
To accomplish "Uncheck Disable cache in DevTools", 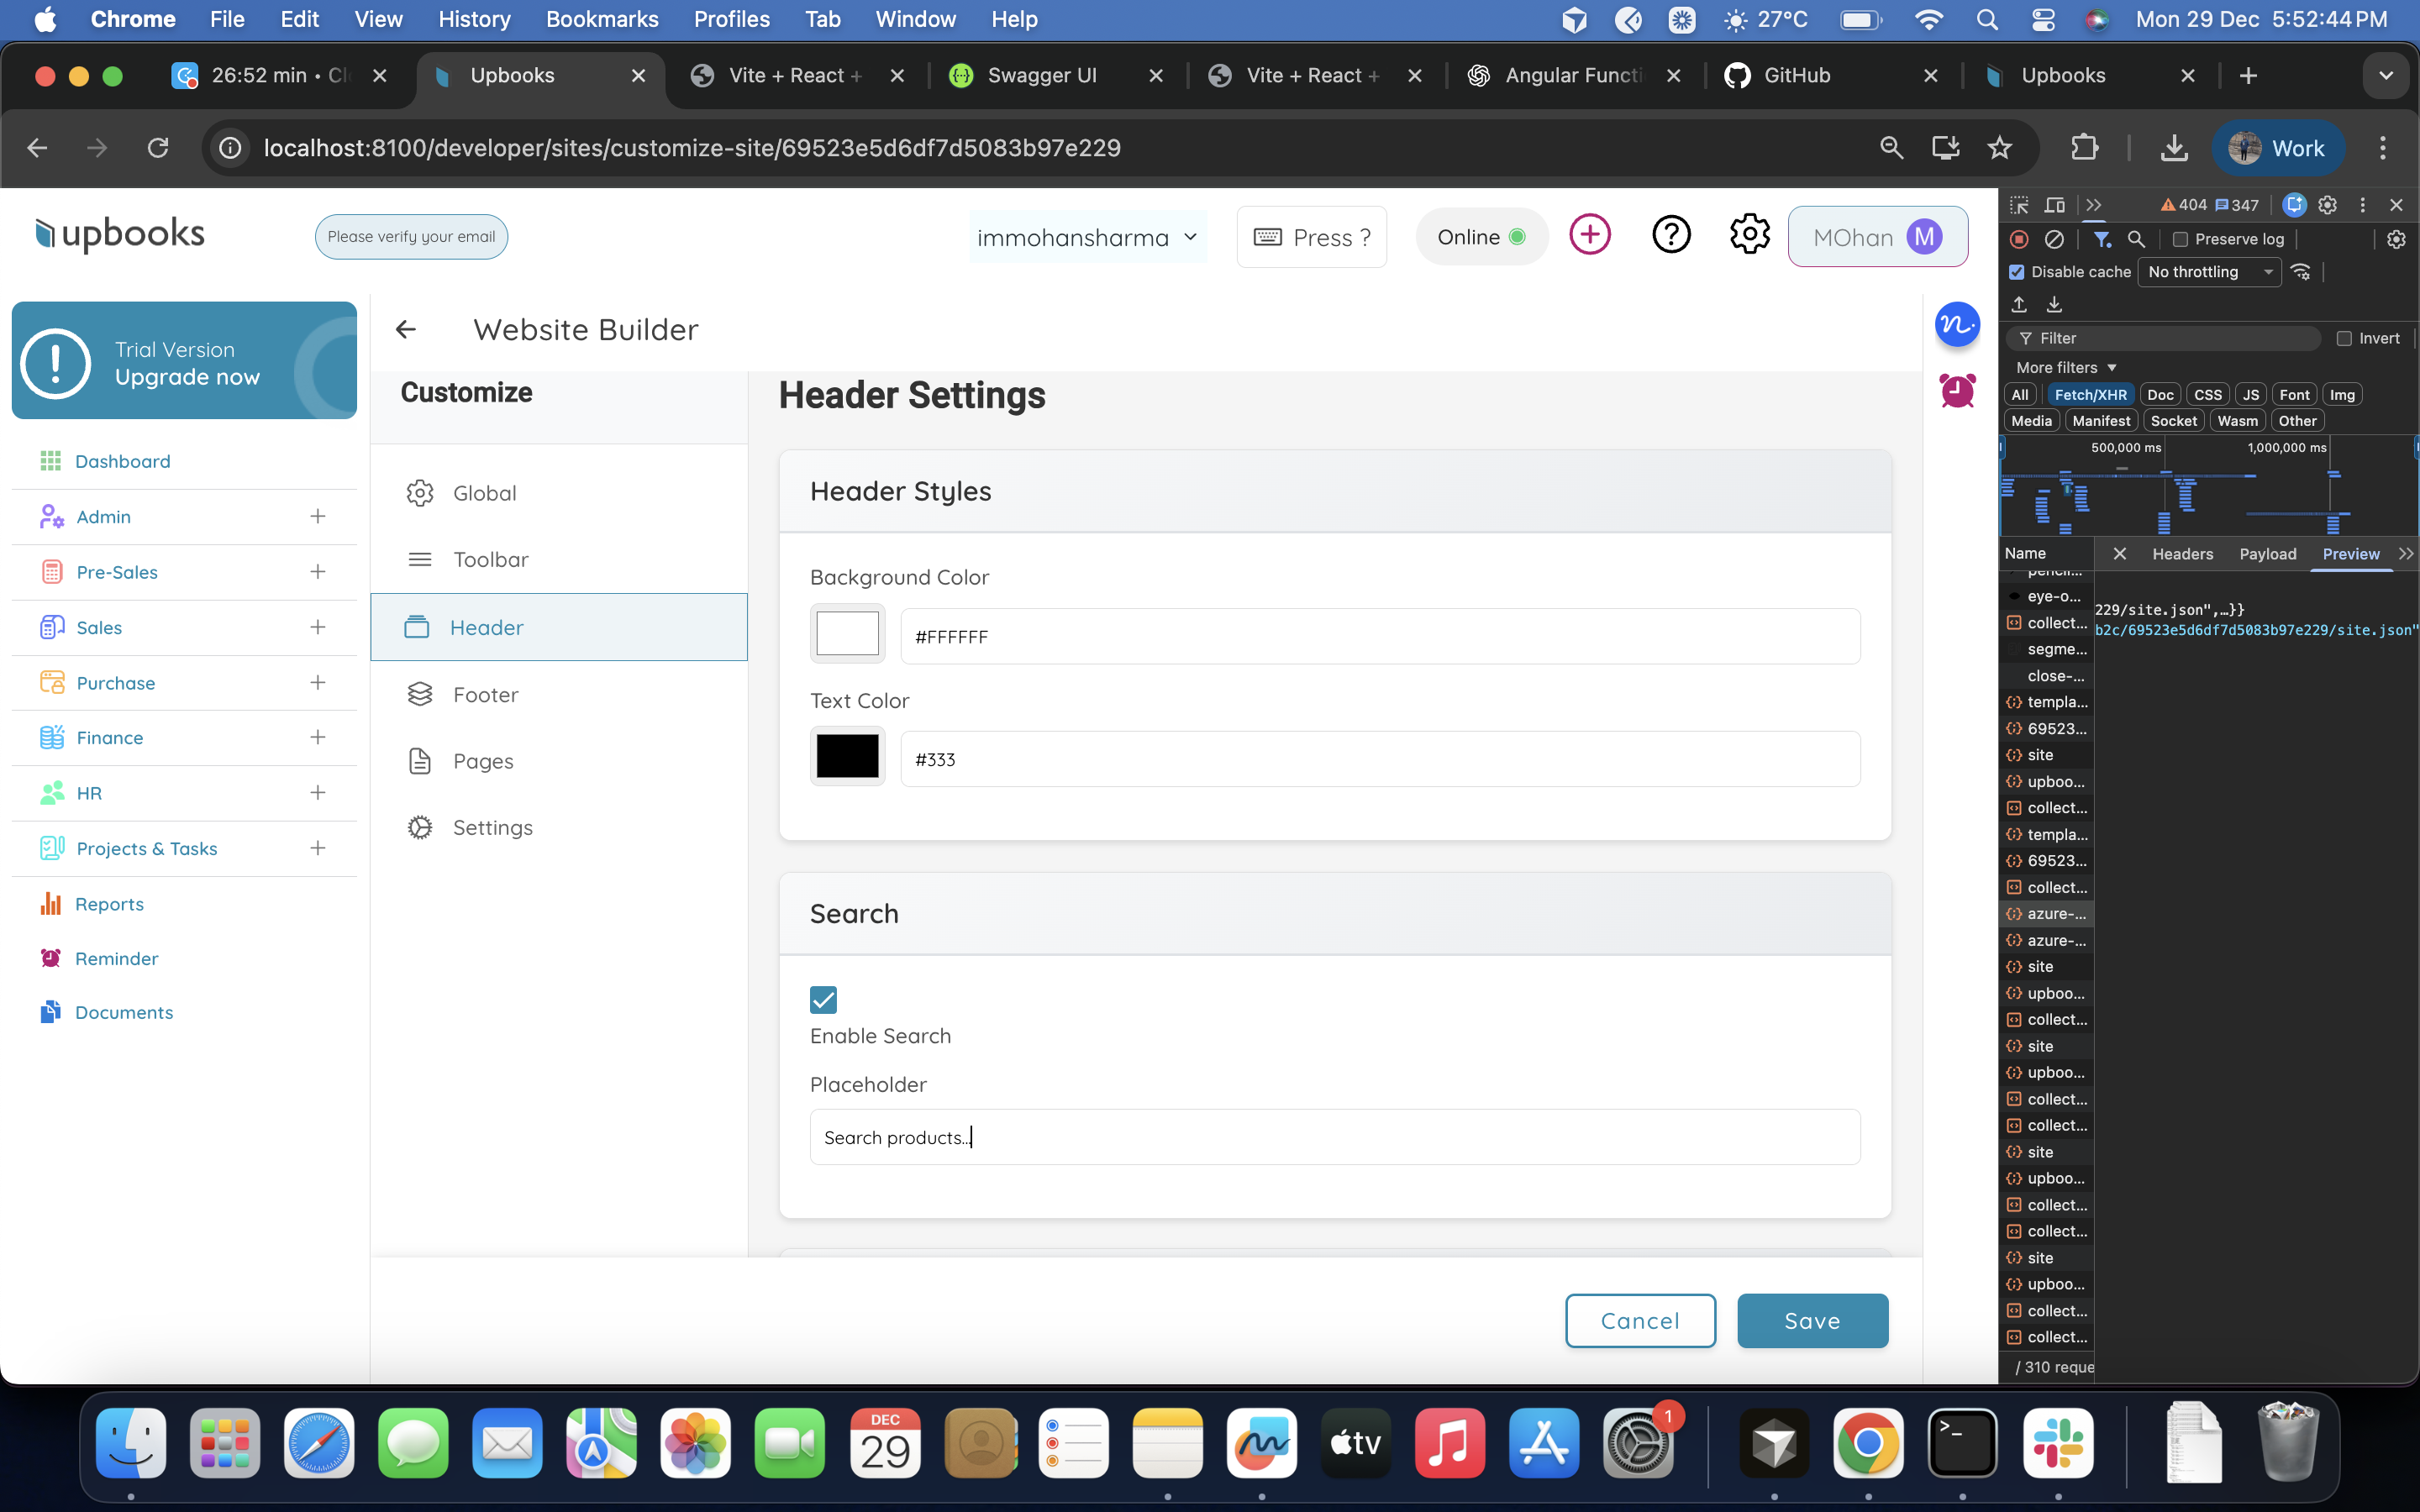I will coord(2016,271).
